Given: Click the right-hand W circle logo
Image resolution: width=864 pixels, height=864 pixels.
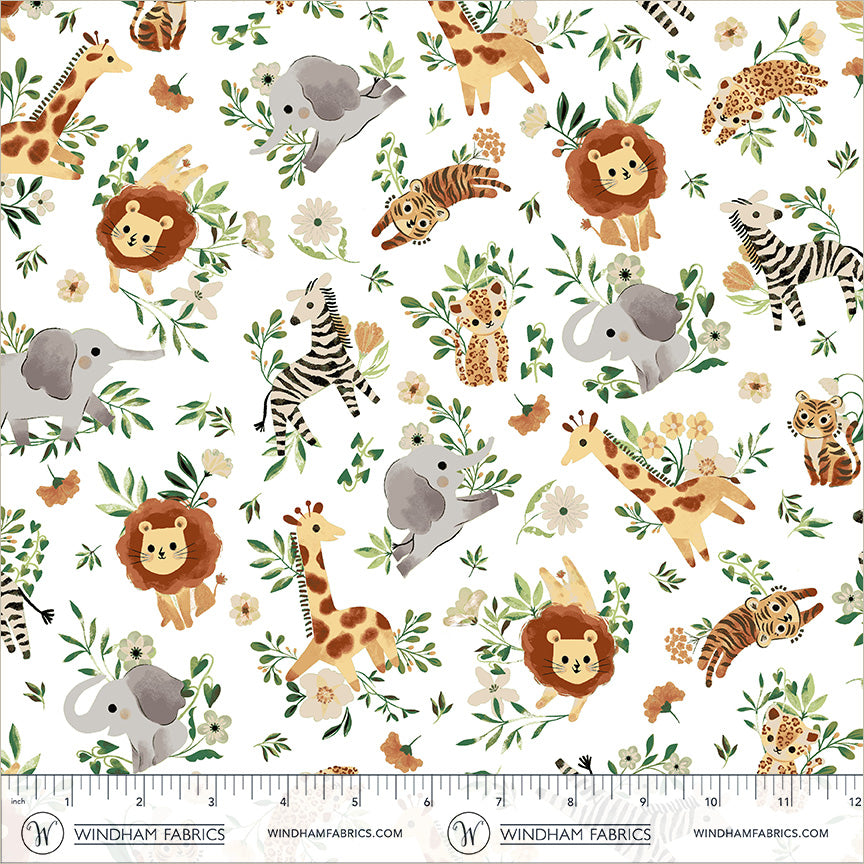Looking at the screenshot, I should coord(468,833).
